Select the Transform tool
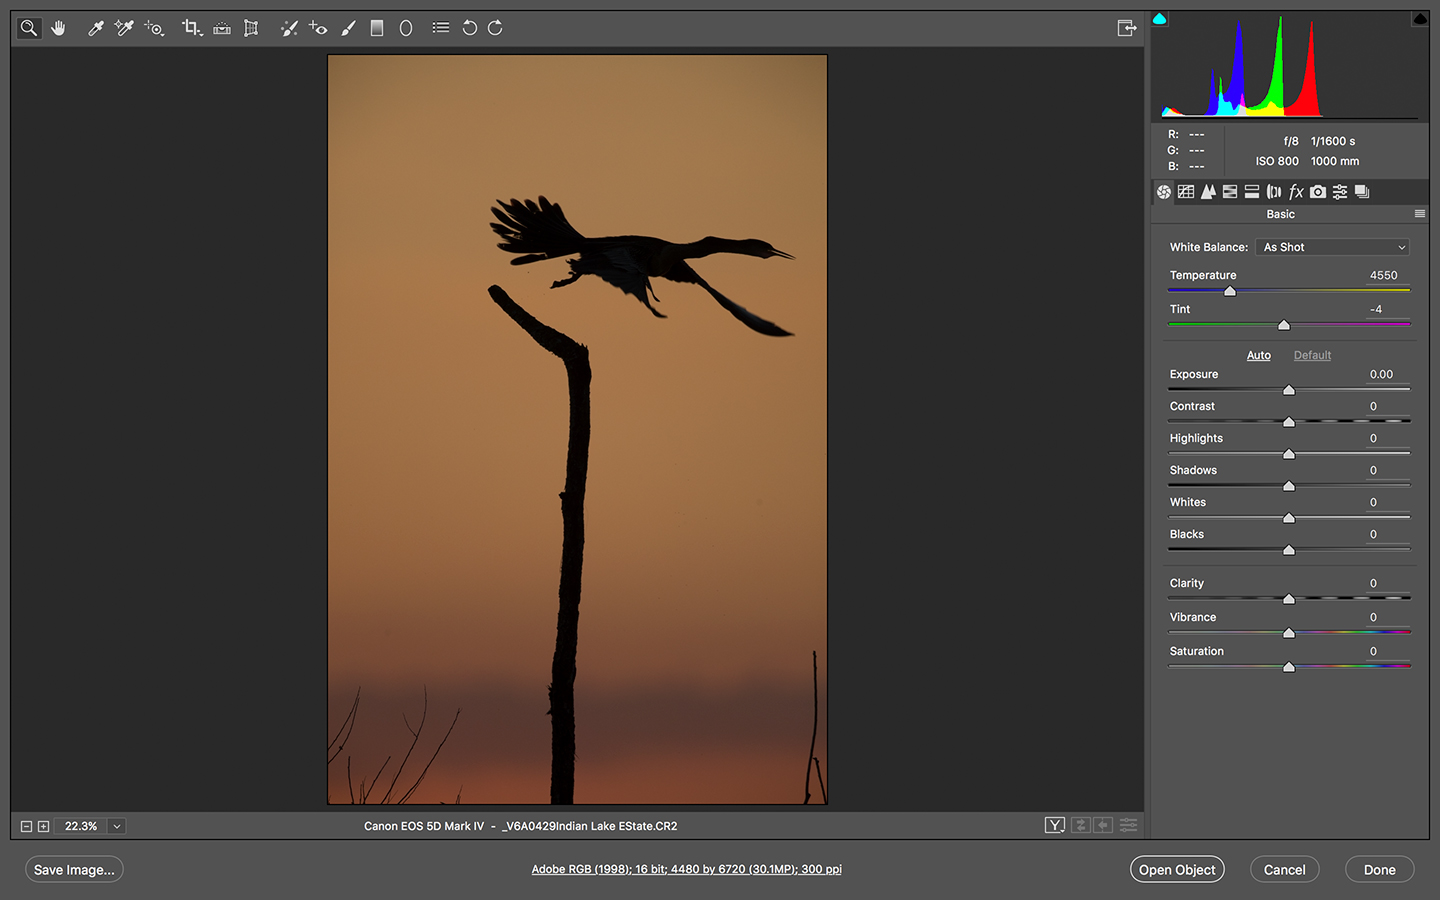1440x900 pixels. pos(251,28)
